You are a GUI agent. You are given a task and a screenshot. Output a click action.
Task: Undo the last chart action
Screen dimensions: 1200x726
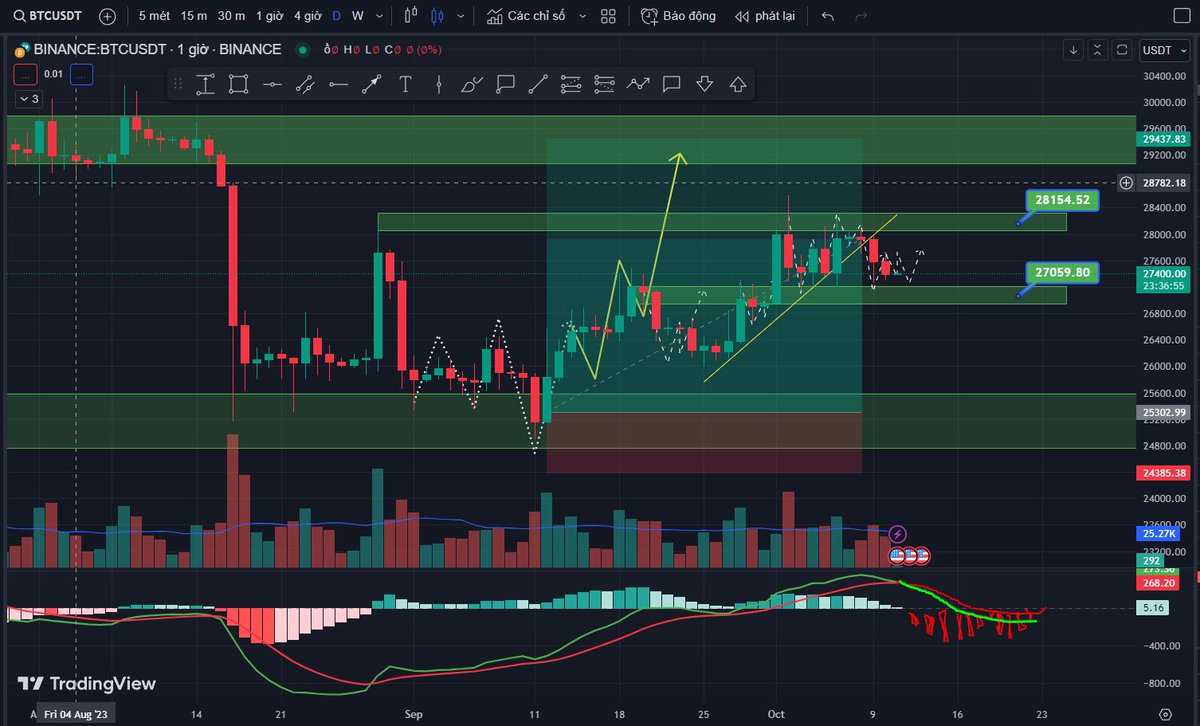coord(827,16)
